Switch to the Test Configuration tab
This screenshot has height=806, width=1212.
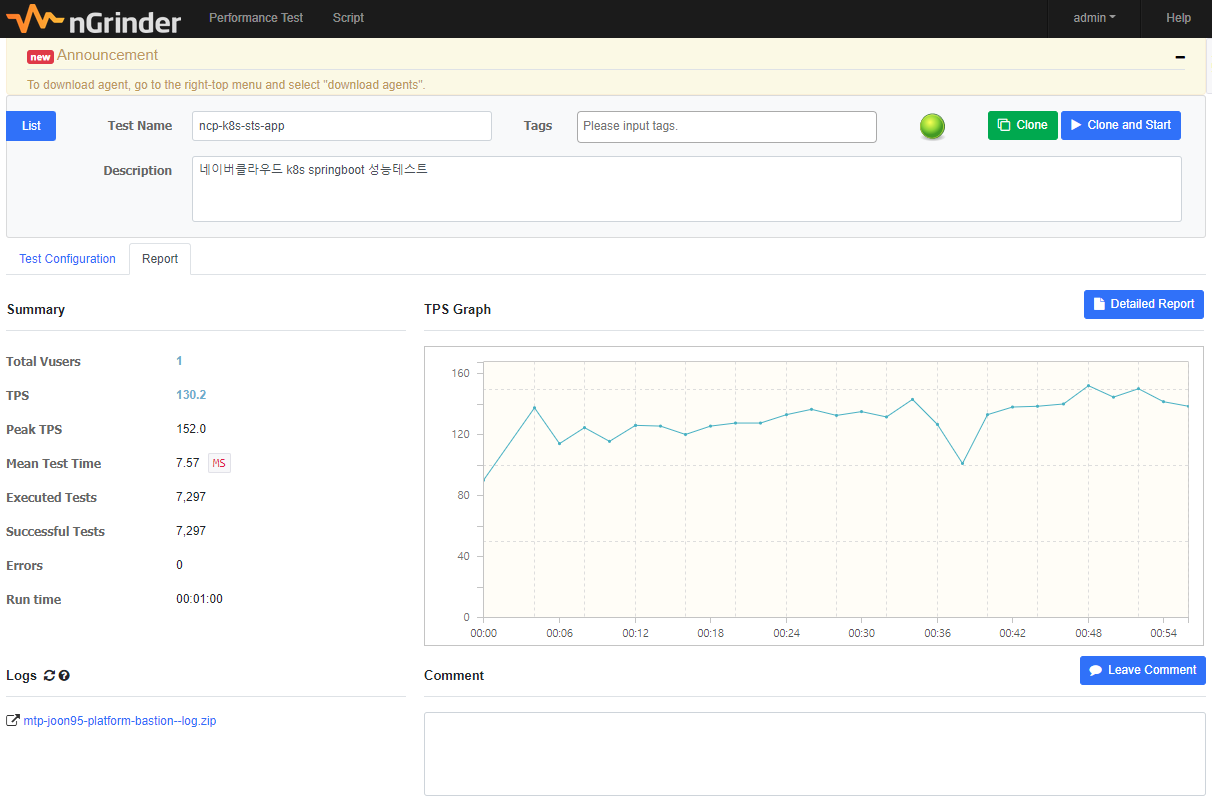tap(67, 259)
